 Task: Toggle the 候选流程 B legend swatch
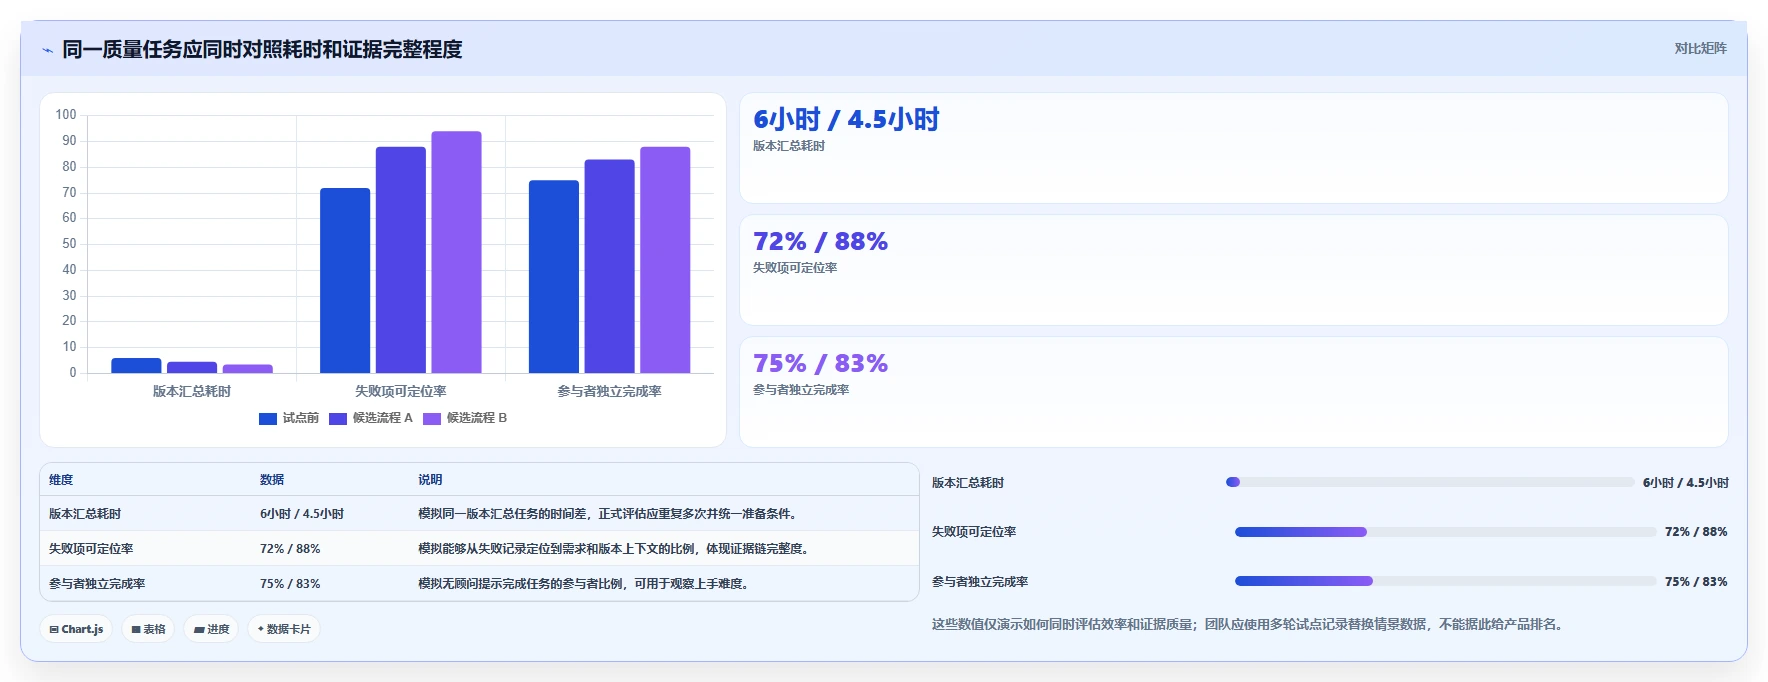tap(432, 419)
